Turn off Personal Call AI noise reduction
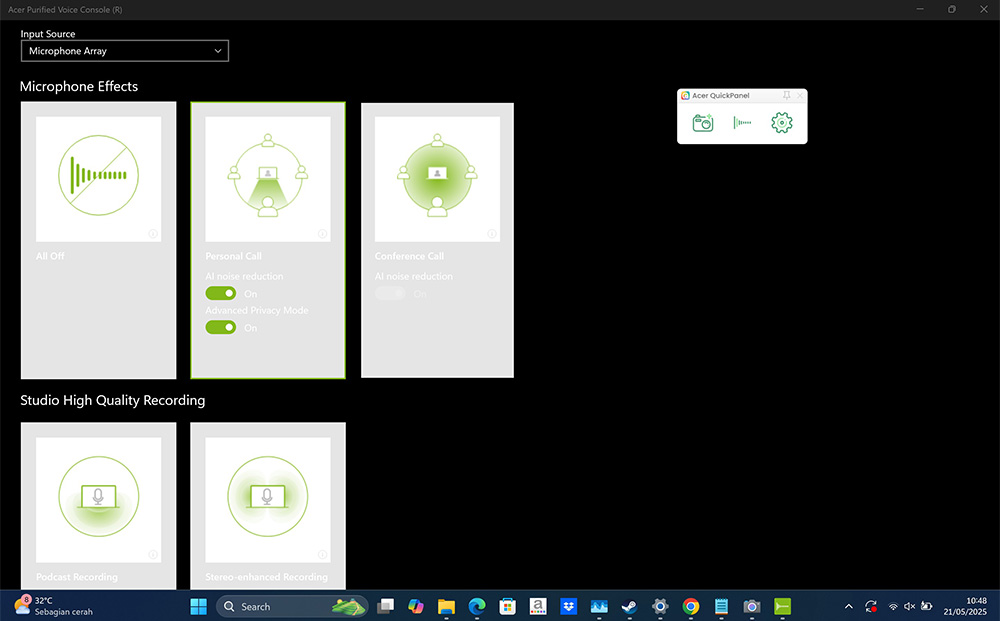 coord(221,293)
